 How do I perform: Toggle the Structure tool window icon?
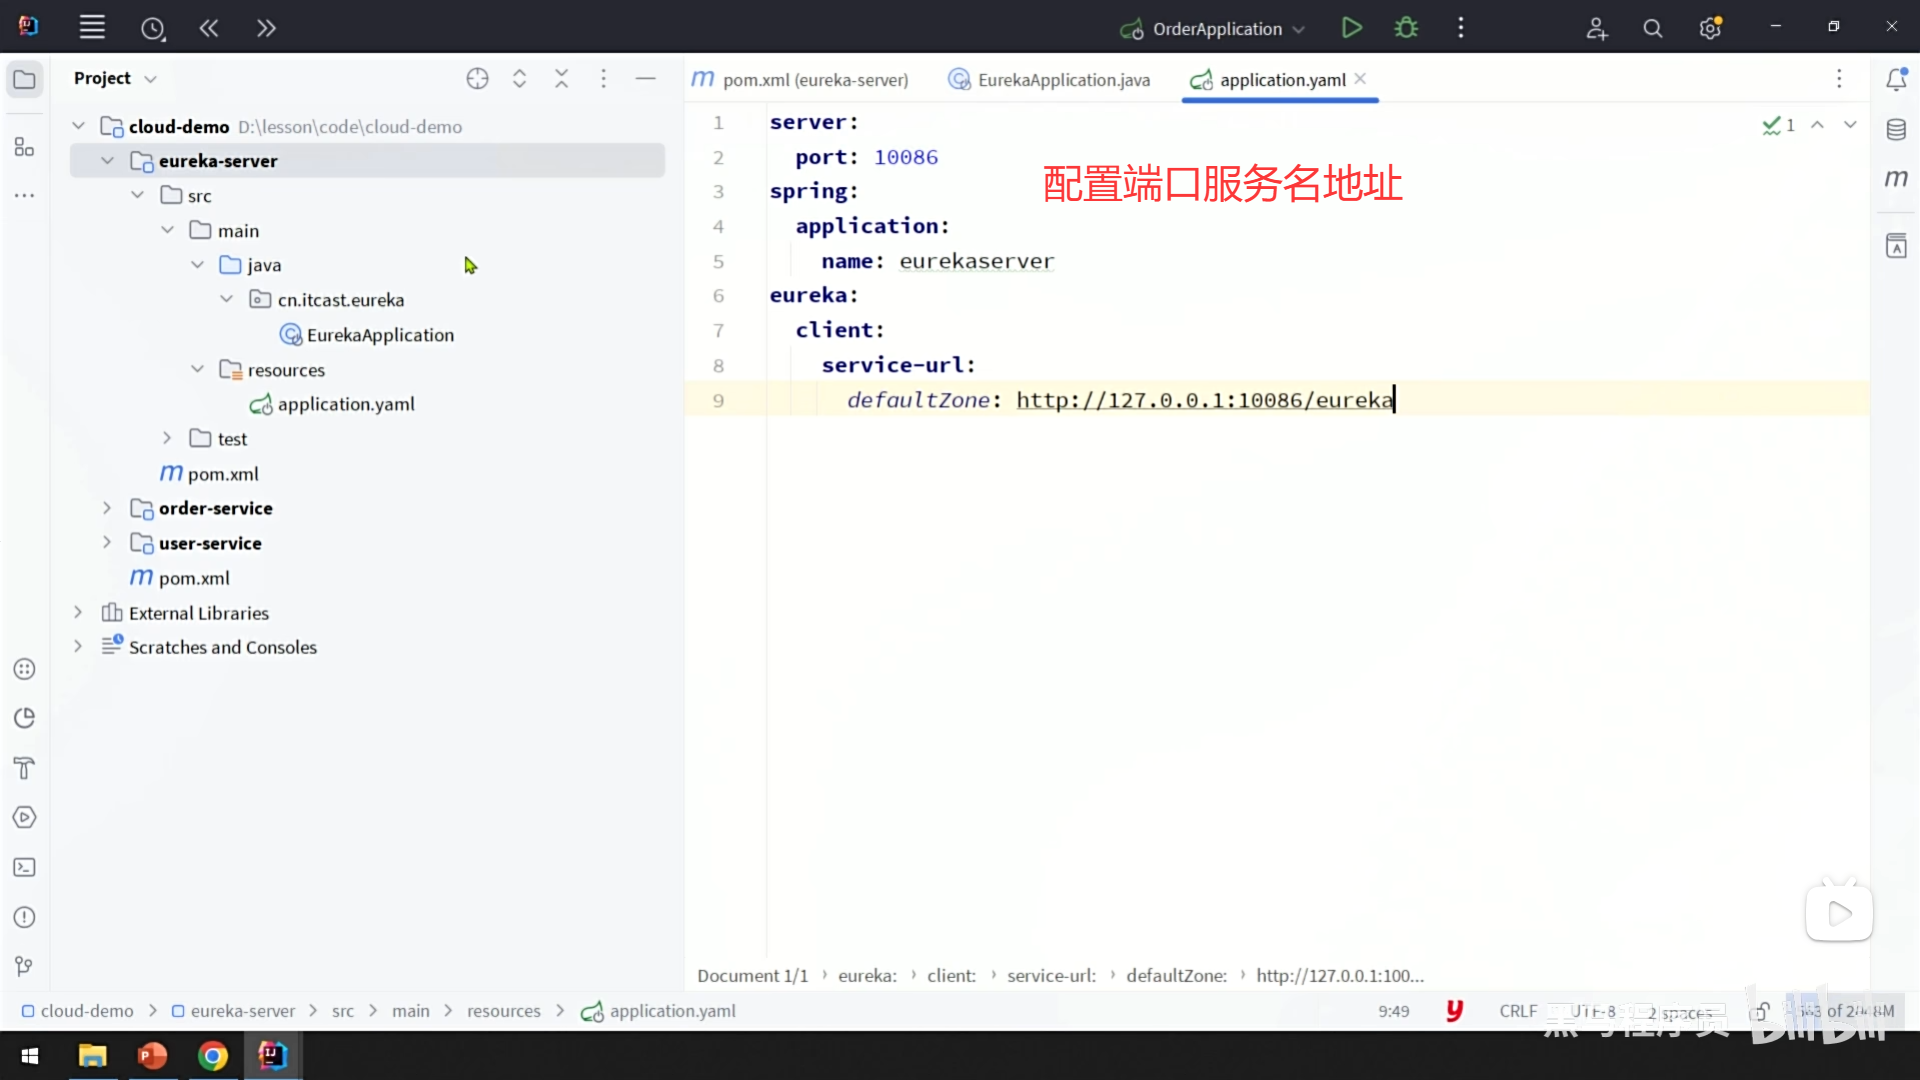click(24, 148)
